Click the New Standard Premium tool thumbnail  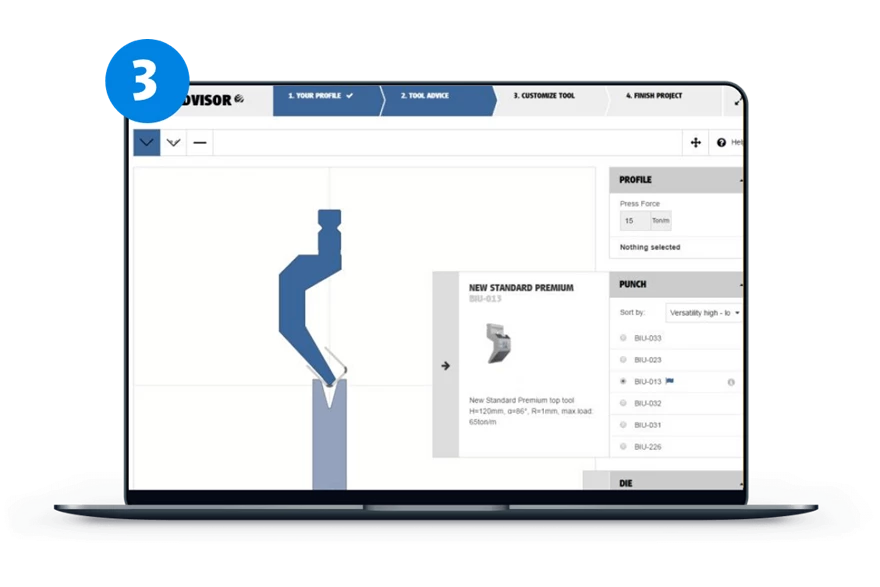coord(496,341)
